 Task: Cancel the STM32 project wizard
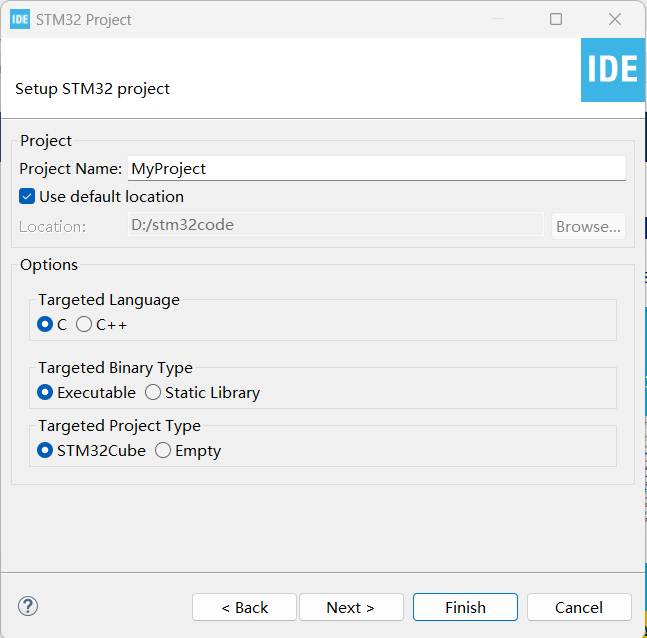[579, 607]
